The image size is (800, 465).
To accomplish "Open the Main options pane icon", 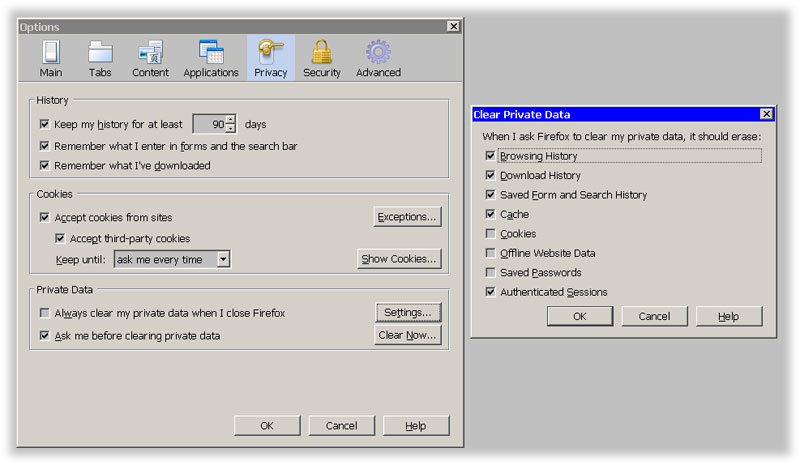I will click(50, 58).
